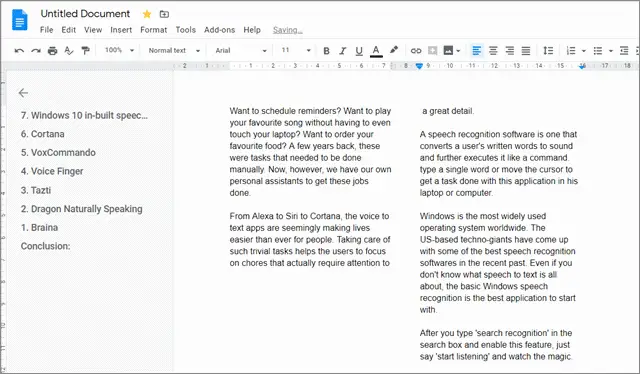This screenshot has width=640, height=374.
Task: Print the document with printer icon
Action: (x=52, y=51)
